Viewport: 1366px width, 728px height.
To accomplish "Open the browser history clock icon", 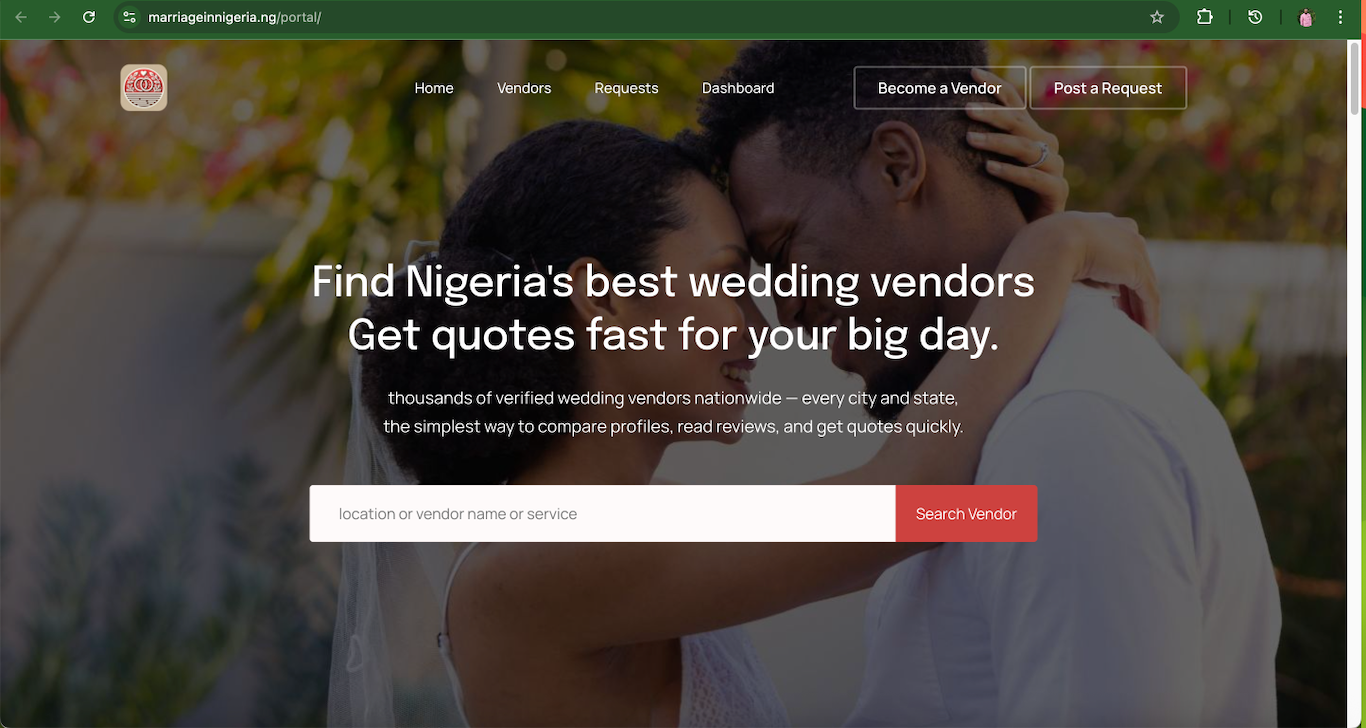I will 1255,17.
